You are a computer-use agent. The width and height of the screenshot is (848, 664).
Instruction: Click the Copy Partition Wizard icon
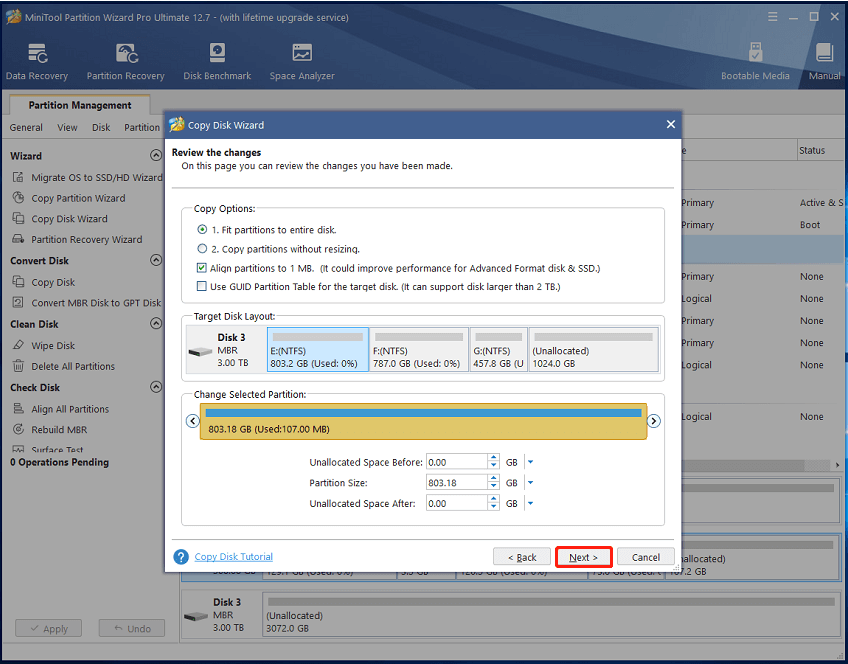click(18, 198)
